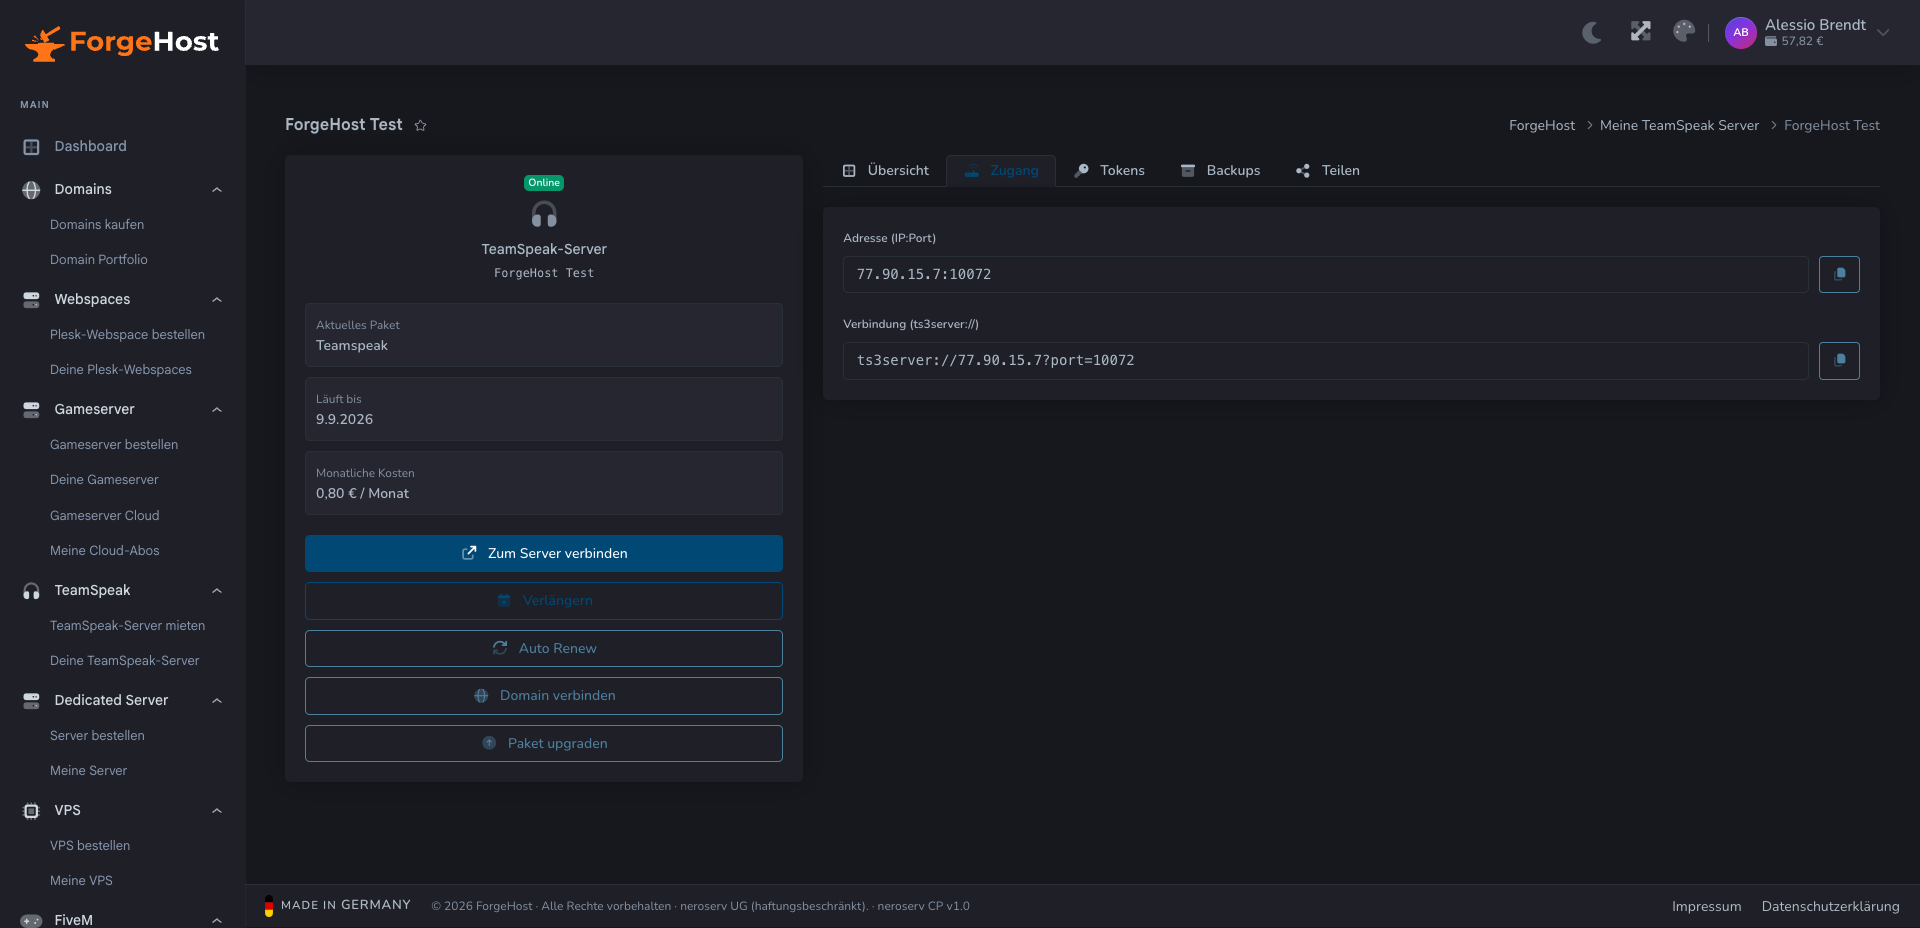Collapse the Domains section chevron
Screen dimensions: 1920x928
pos(217,190)
